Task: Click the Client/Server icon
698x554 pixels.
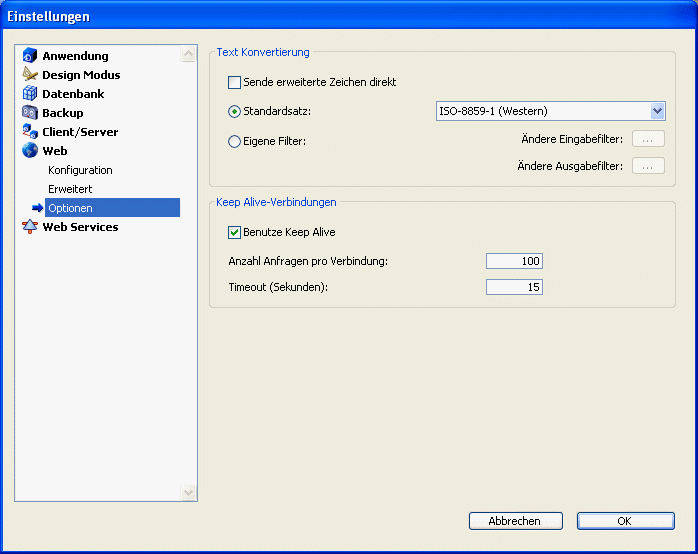Action: (x=30, y=132)
